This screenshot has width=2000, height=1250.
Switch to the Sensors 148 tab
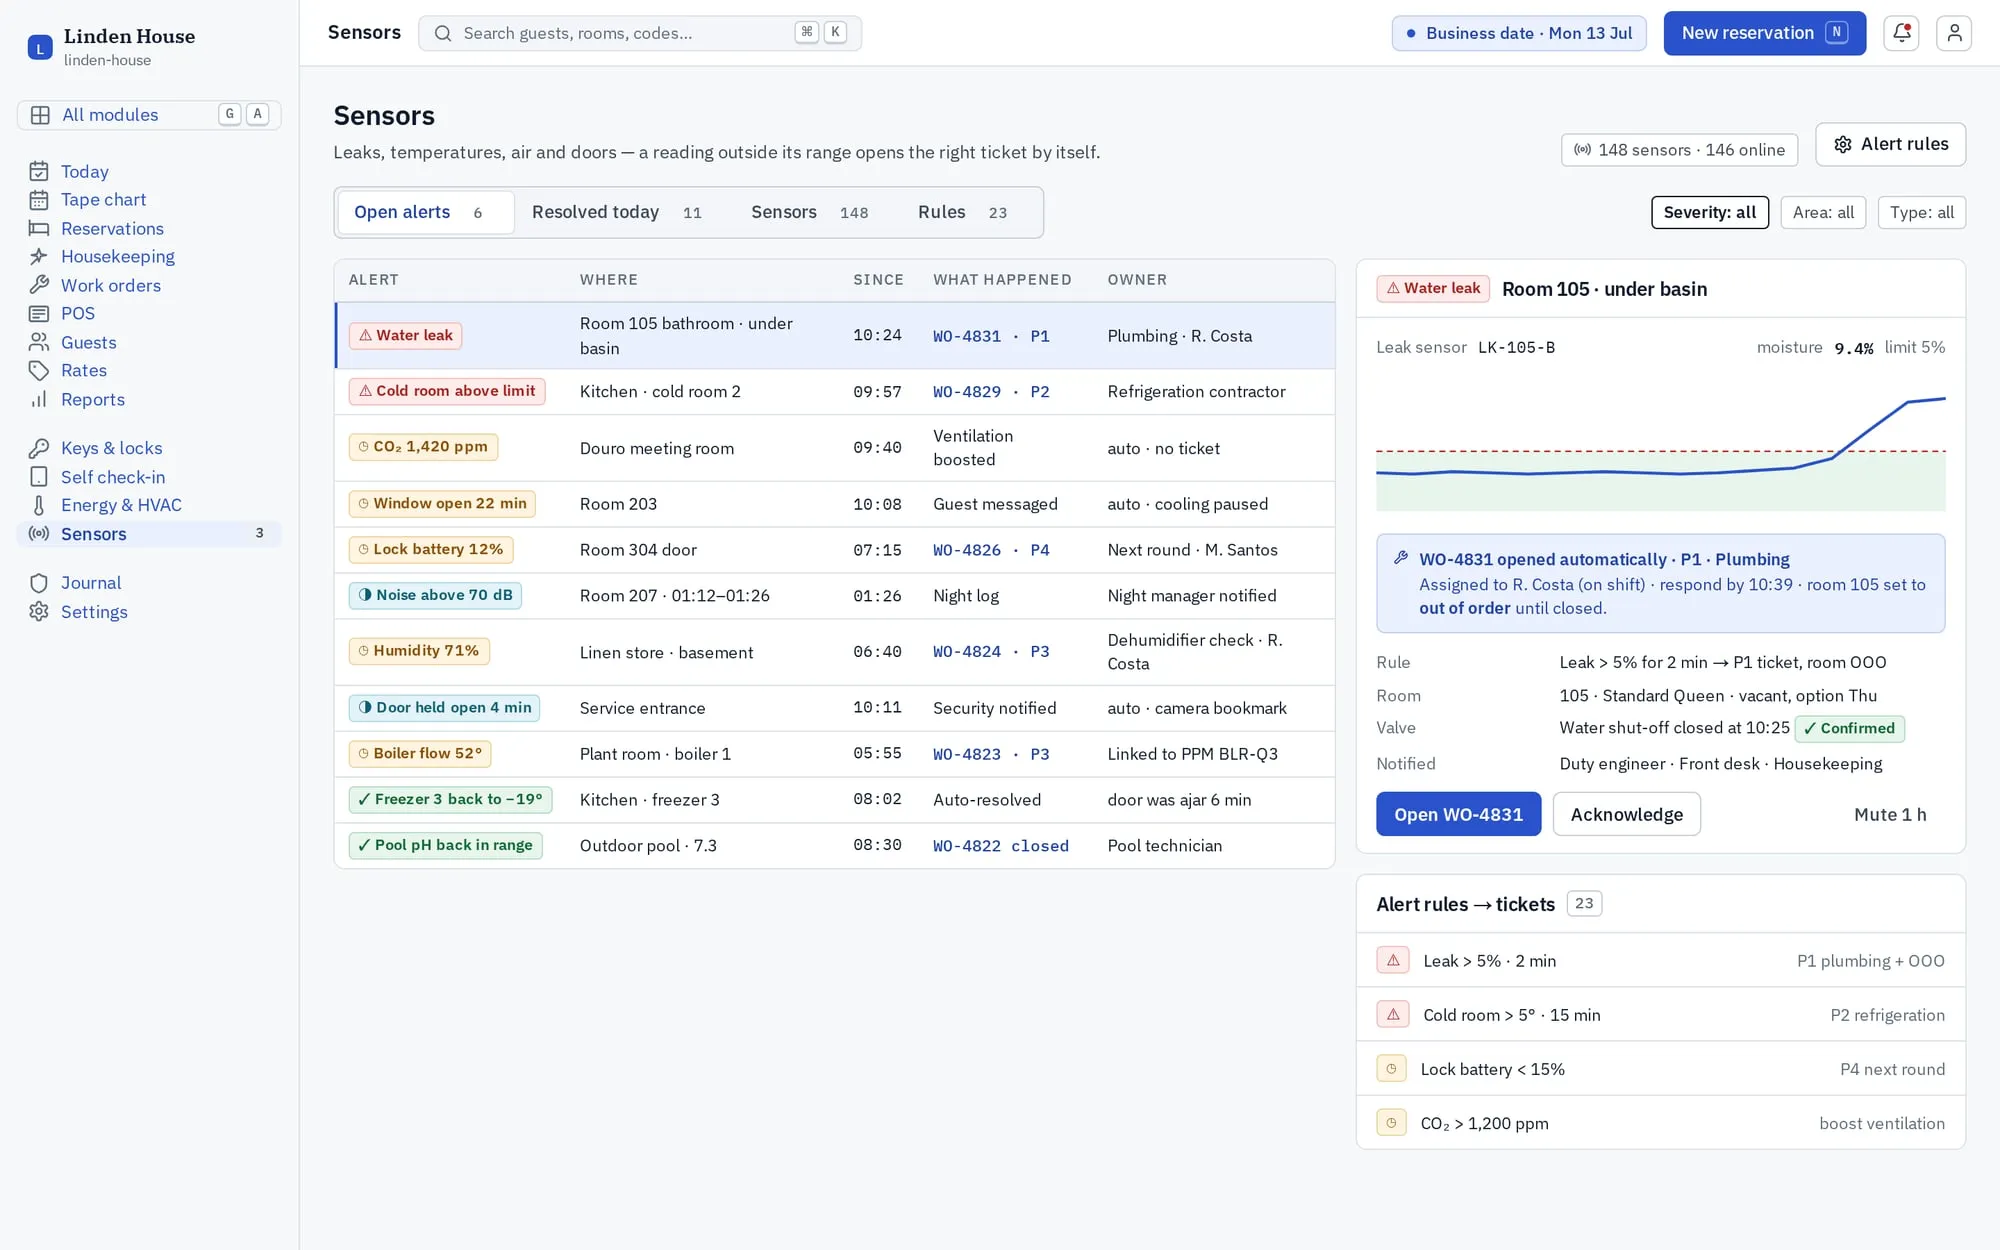pyautogui.click(x=810, y=212)
